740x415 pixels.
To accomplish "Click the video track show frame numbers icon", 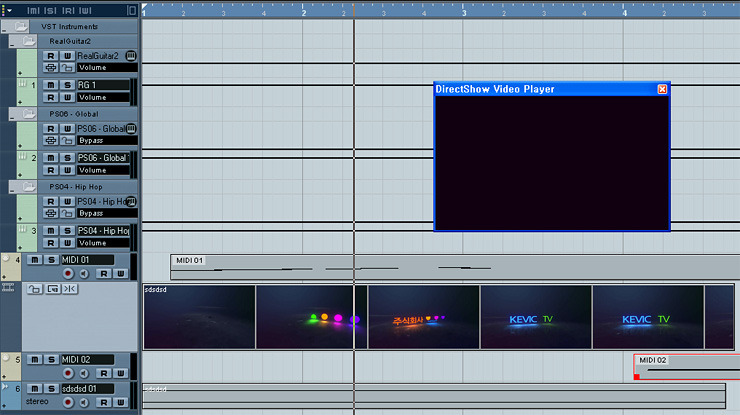I will 52,289.
